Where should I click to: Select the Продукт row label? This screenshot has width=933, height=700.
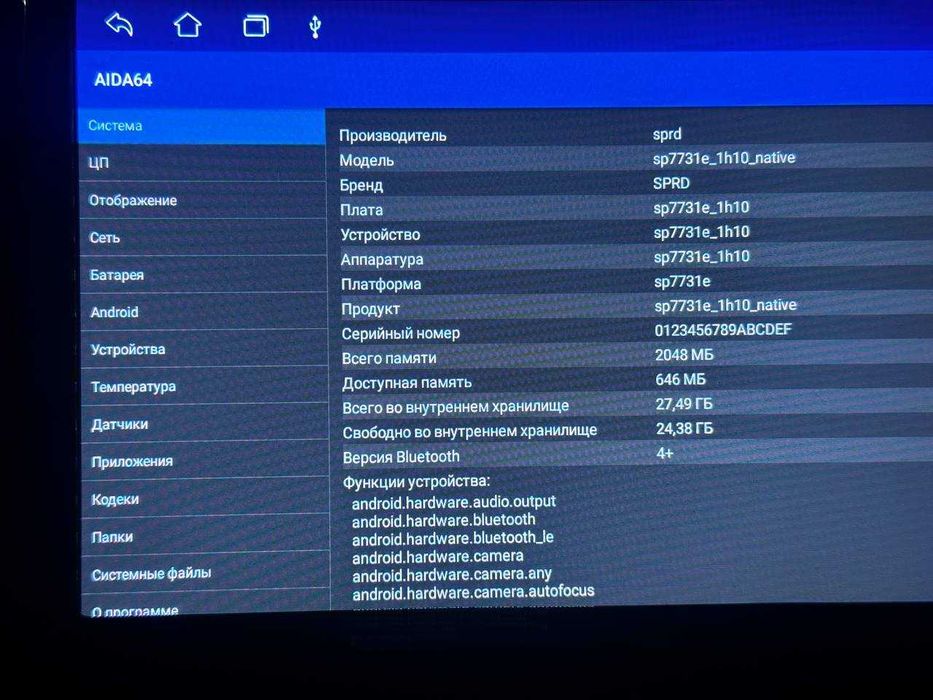[x=370, y=309]
